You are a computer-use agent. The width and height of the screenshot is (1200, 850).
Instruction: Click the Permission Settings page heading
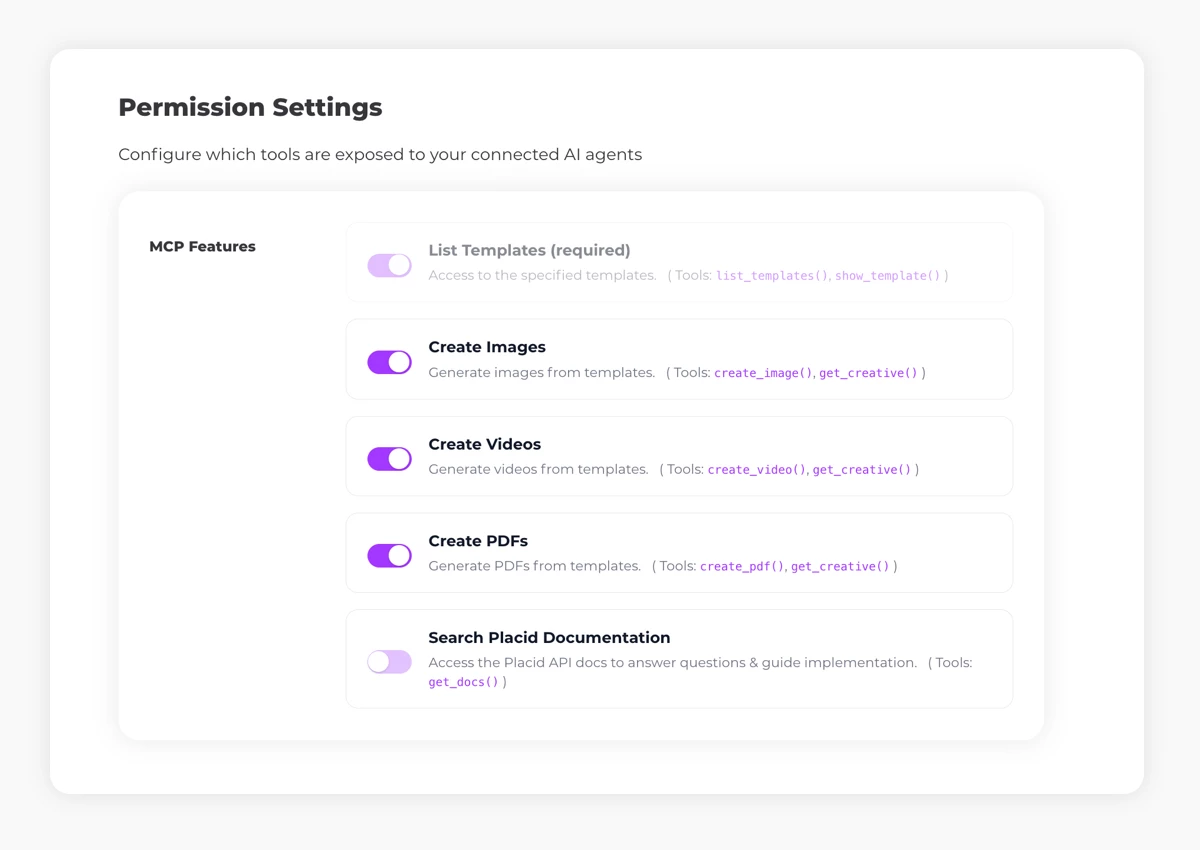[250, 107]
